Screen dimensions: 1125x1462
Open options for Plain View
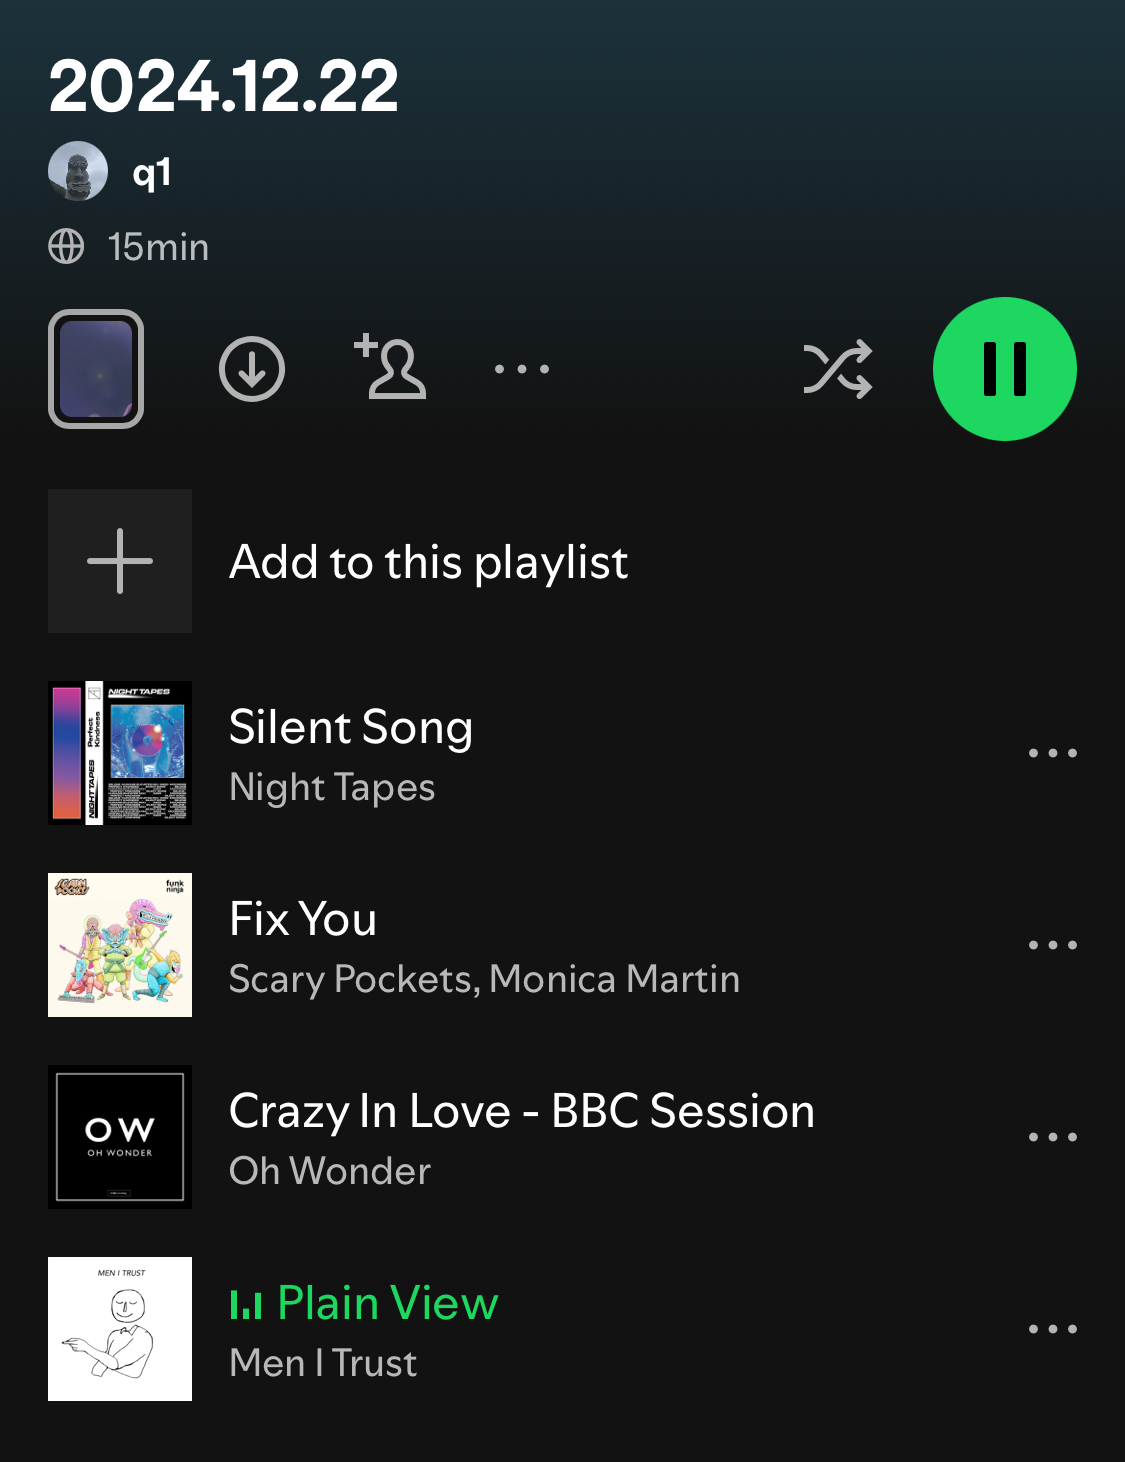pyautogui.click(x=1053, y=1329)
